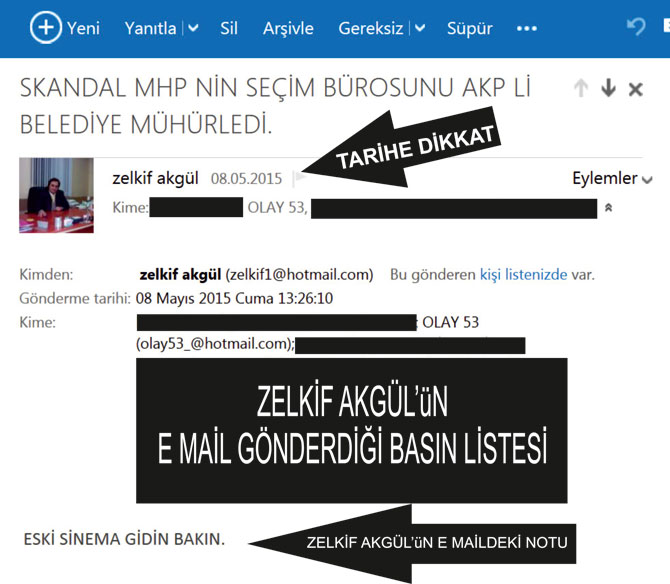Click sender name zelkif akgül in header
This screenshot has height=584, width=670.
pyautogui.click(x=156, y=178)
